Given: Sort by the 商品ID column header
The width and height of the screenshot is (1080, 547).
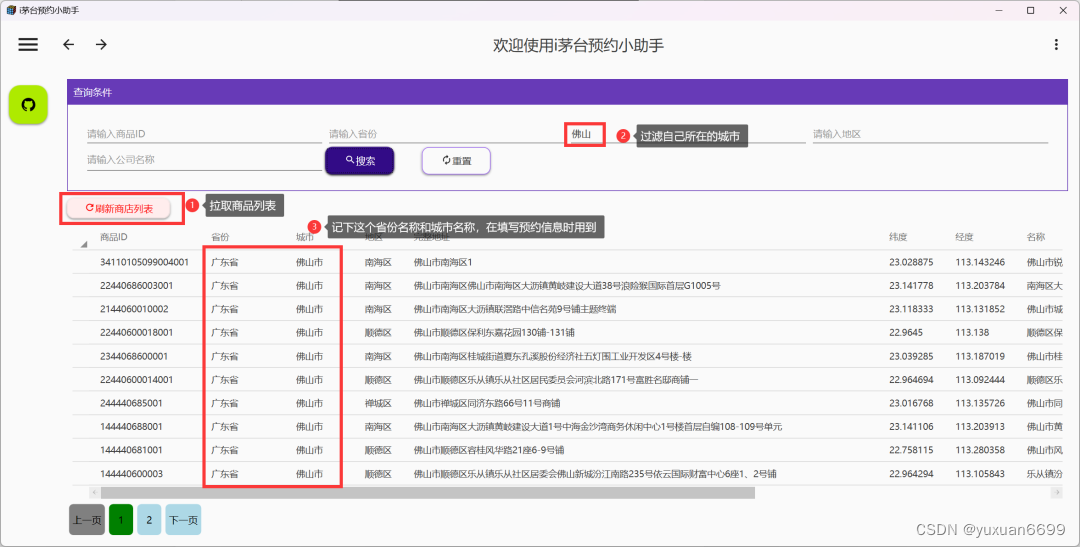Looking at the screenshot, I should pyautogui.click(x=114, y=237).
